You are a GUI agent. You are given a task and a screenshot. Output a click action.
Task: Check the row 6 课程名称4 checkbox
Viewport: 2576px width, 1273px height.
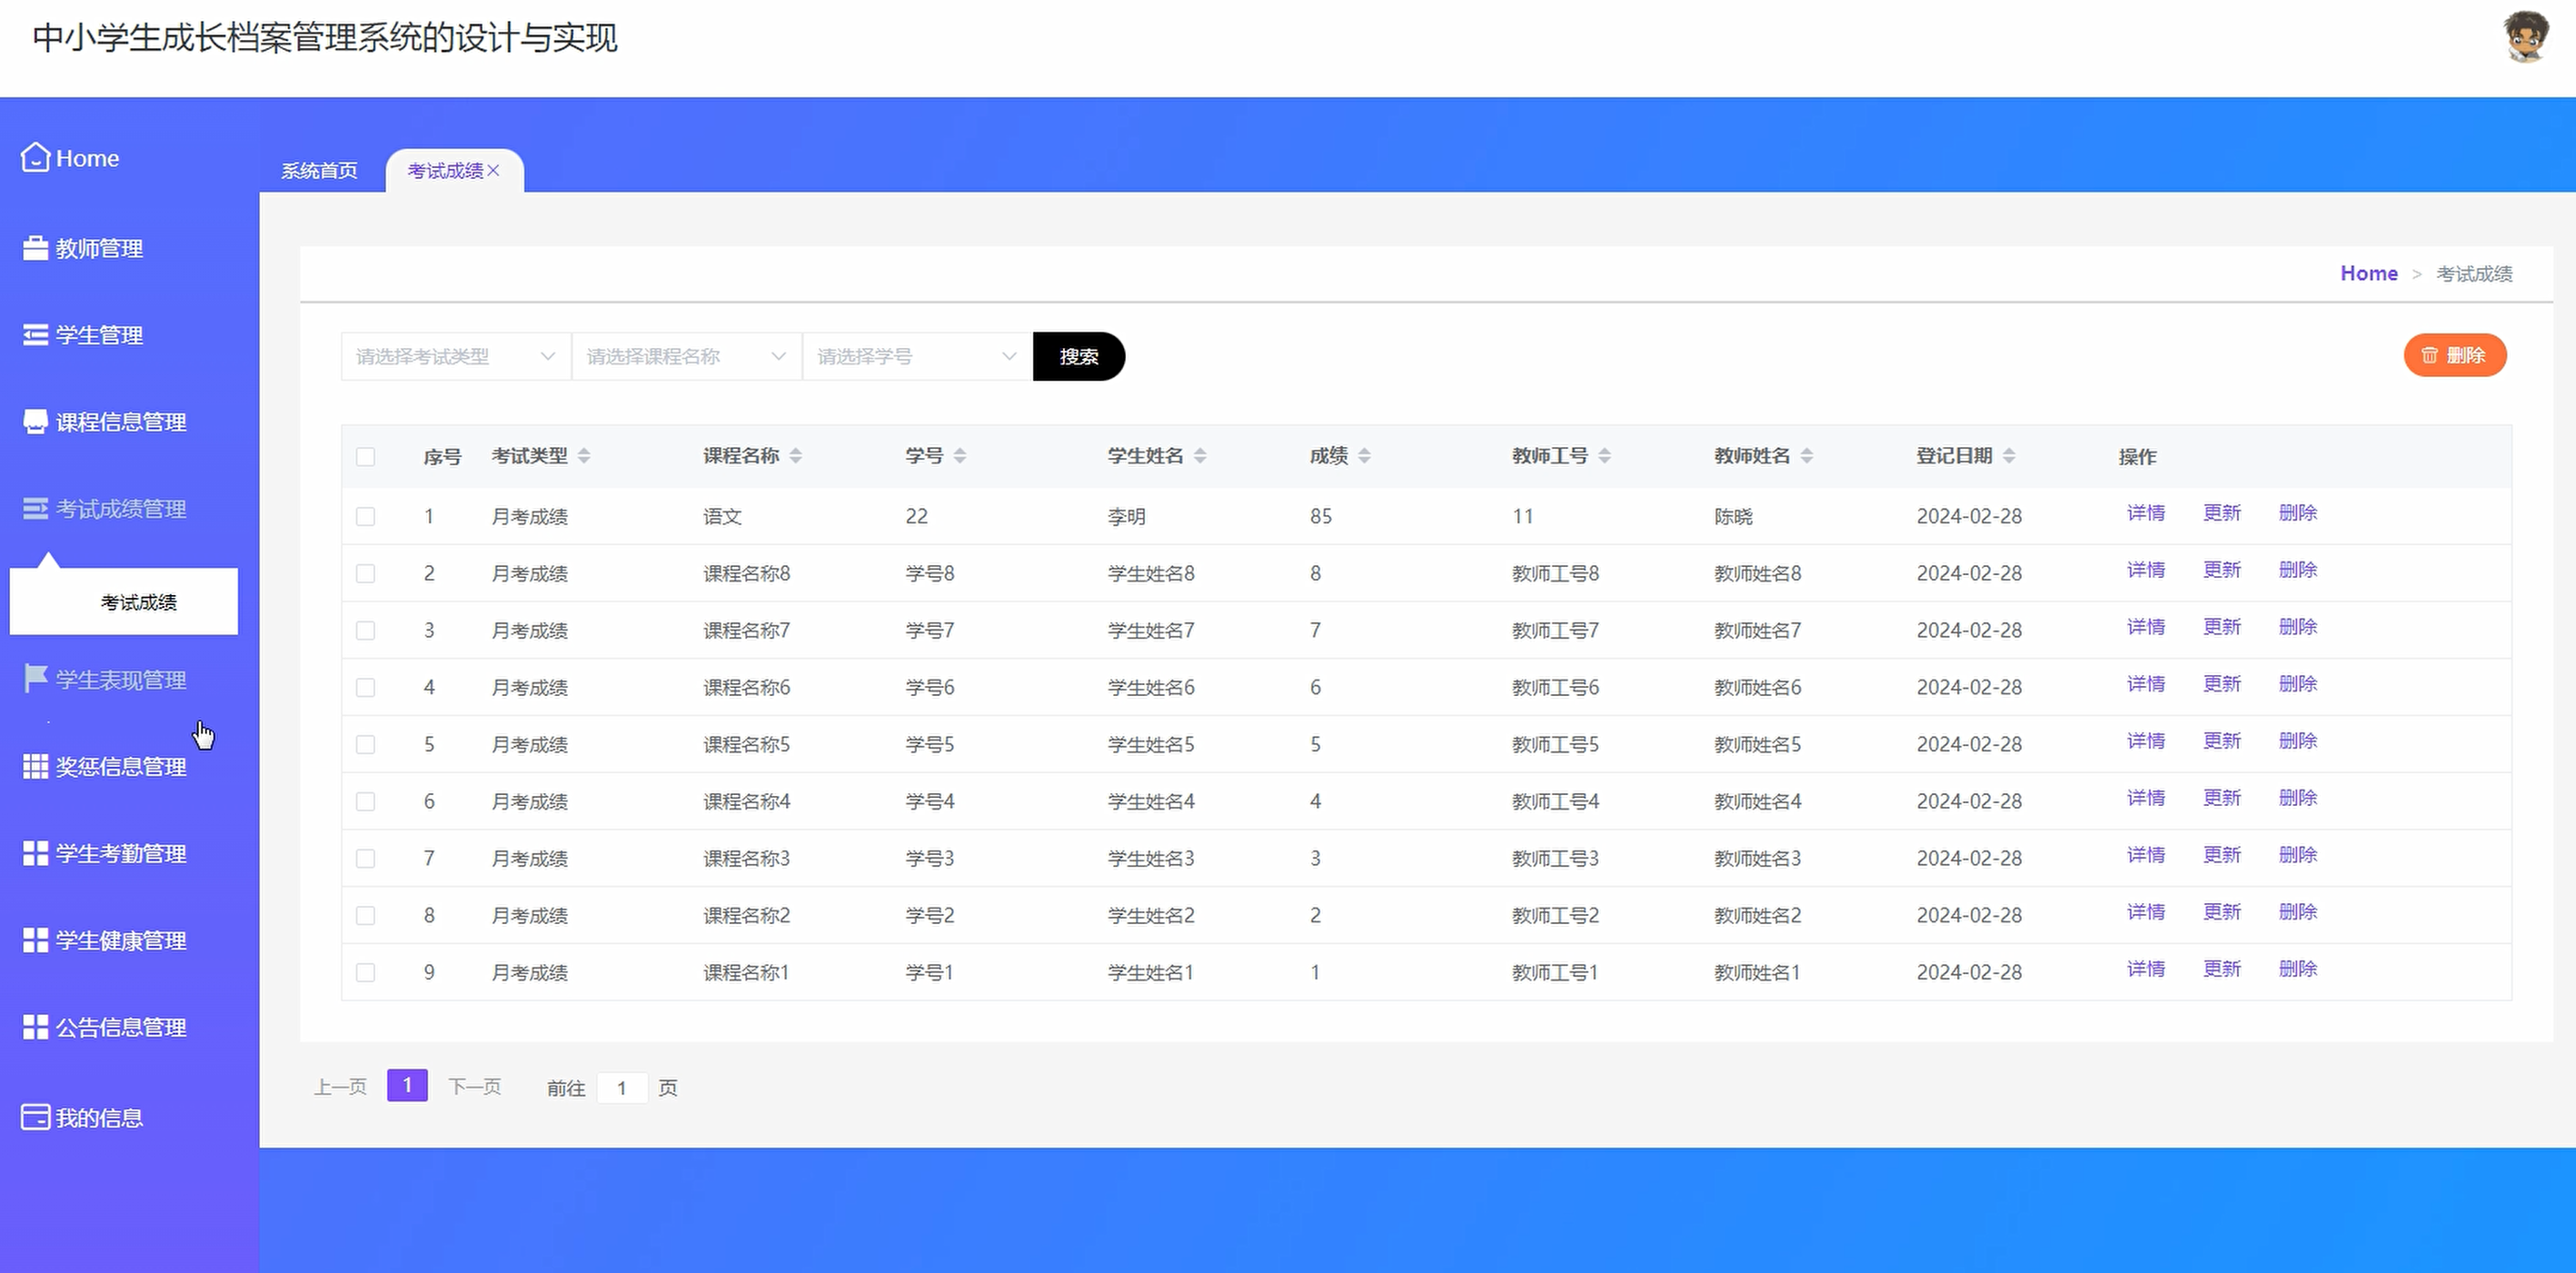click(365, 801)
